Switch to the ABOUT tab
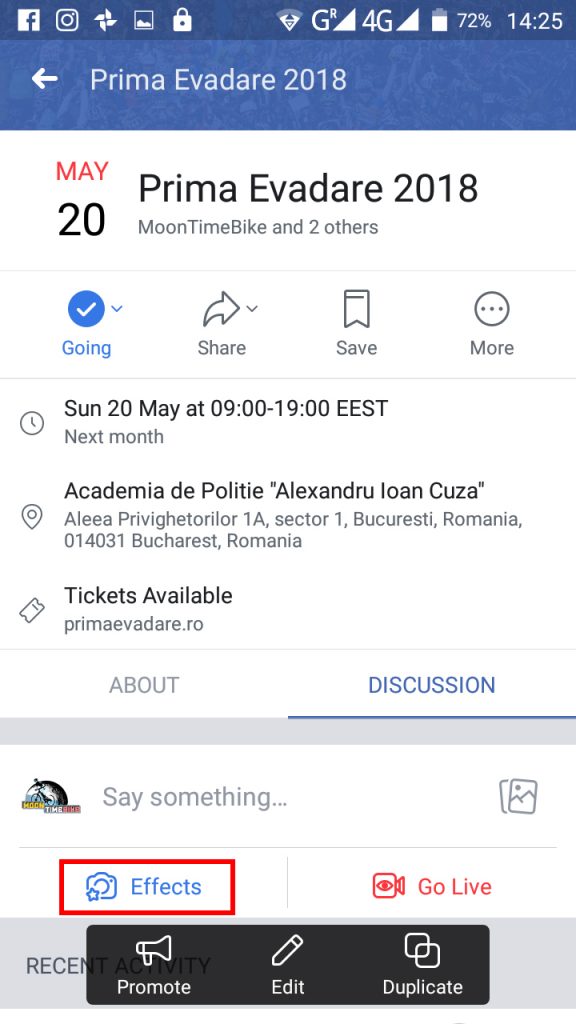Screen dimensions: 576x1024 [x=144, y=684]
